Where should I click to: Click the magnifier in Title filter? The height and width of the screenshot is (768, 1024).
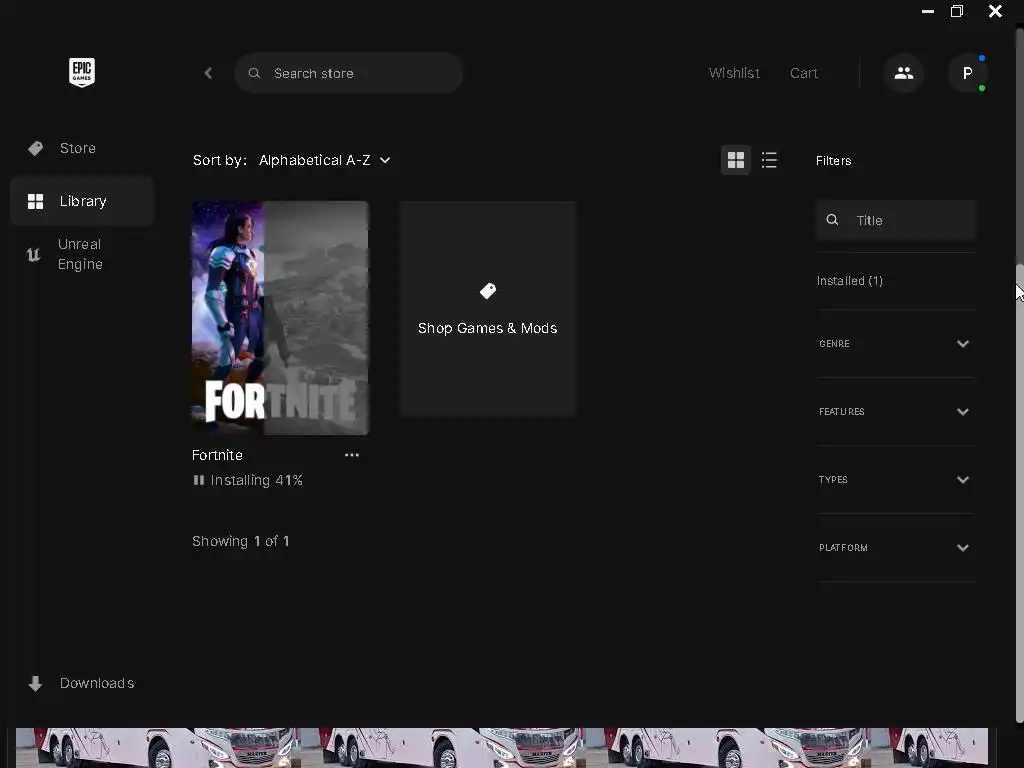pos(832,220)
